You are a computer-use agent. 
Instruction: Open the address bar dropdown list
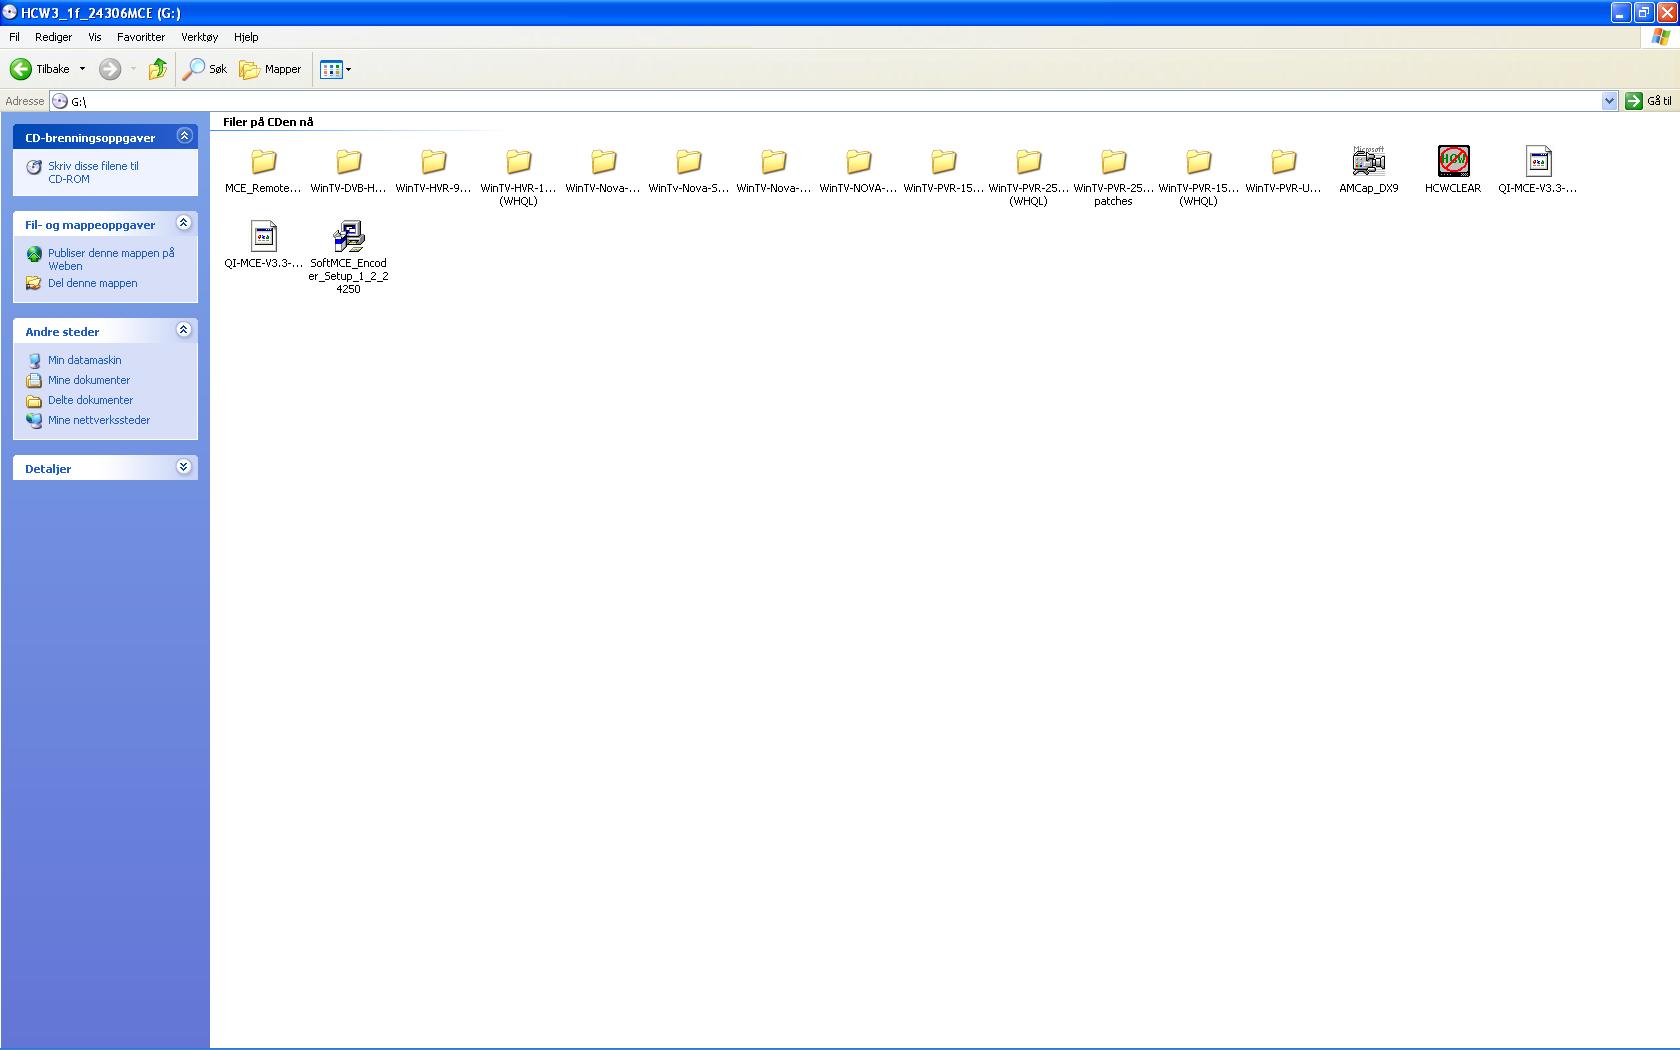tap(1609, 101)
